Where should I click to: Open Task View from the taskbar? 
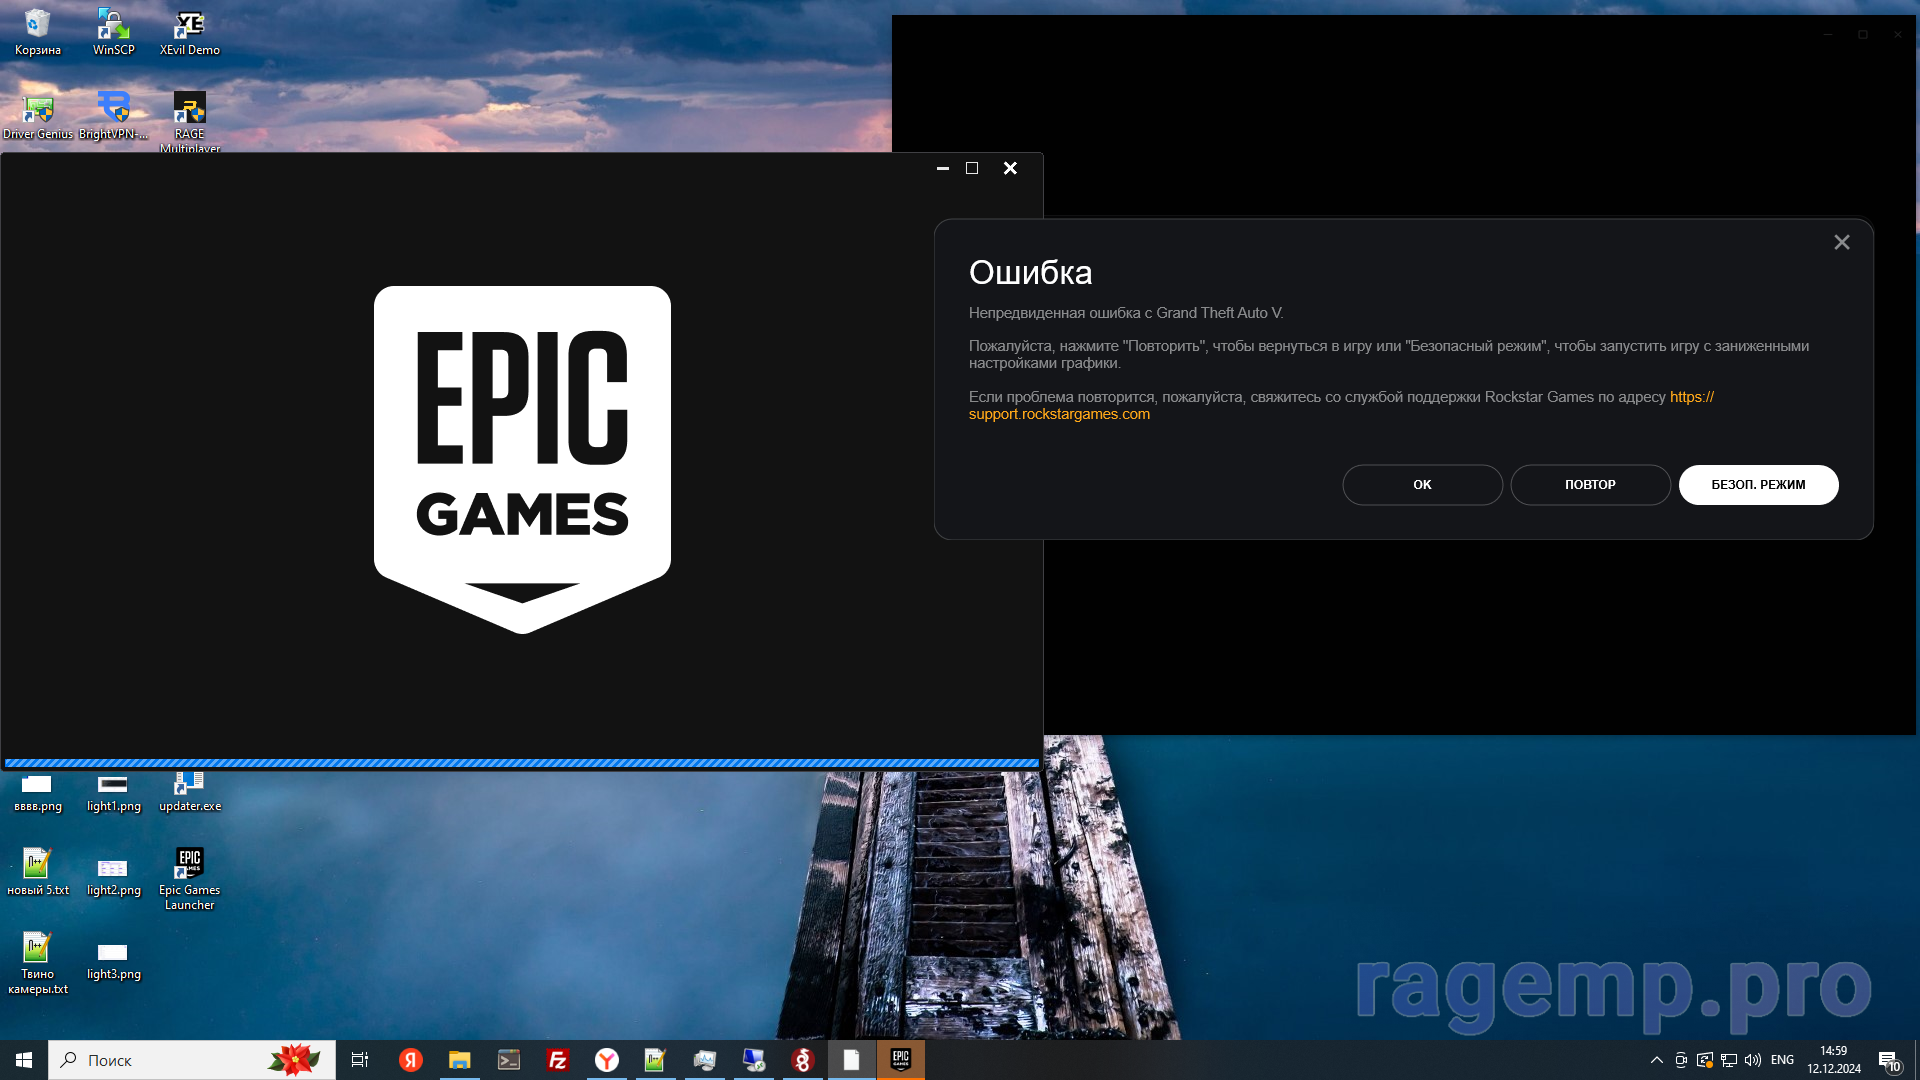[360, 1060]
